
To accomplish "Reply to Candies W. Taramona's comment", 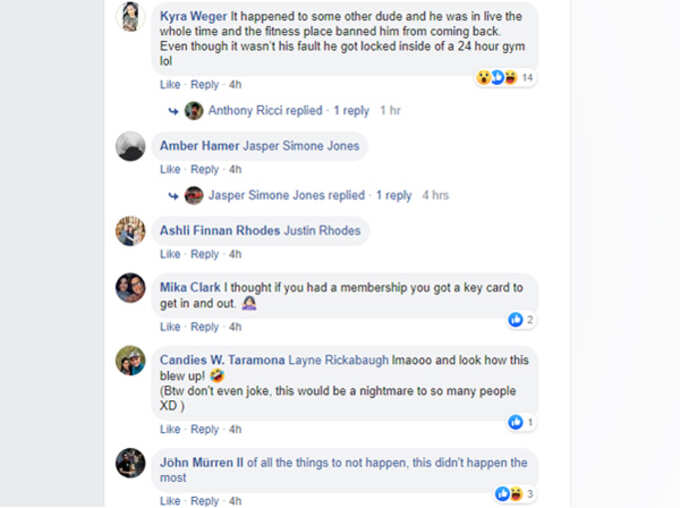I will click(x=205, y=429).
